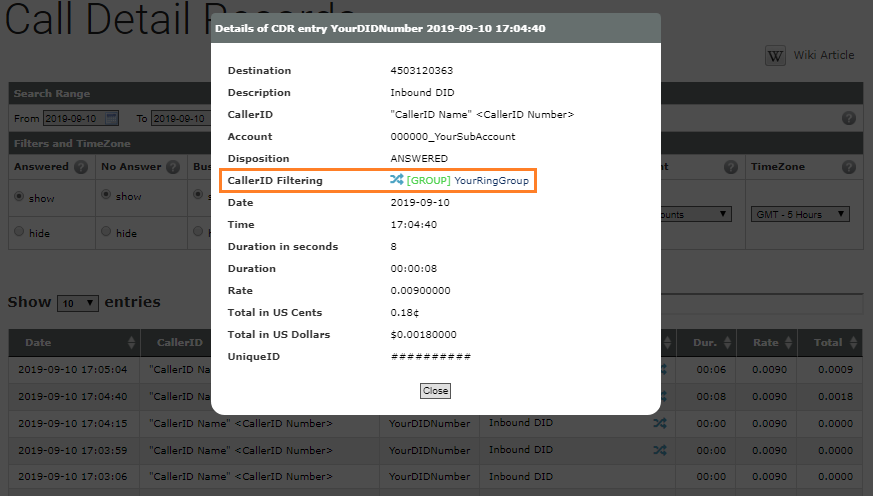Sort the table by Total column
The image size is (873, 496).
tap(830, 343)
